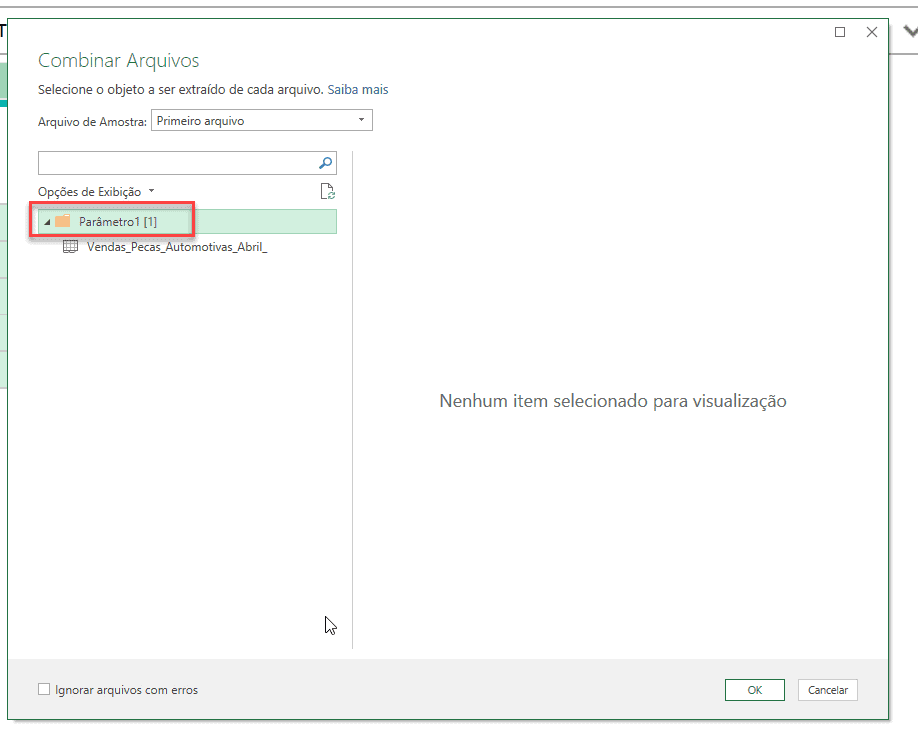The width and height of the screenshot is (918, 744).
Task: Click the chevron behind the dialog's top-right corner
Action: pos(909,31)
